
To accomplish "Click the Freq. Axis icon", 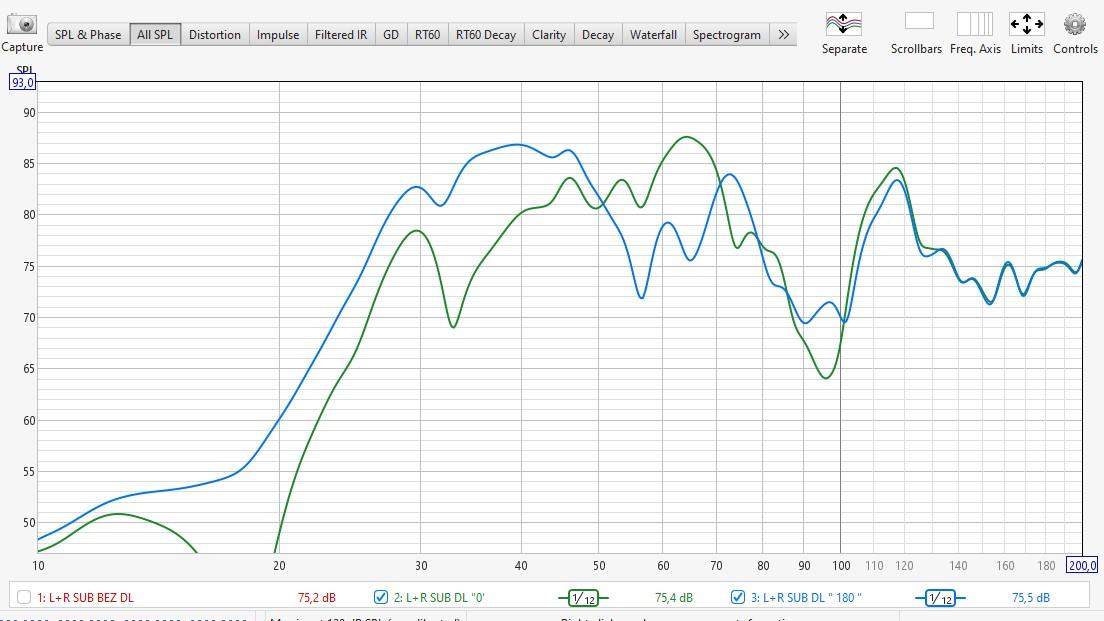I will click(x=974, y=24).
